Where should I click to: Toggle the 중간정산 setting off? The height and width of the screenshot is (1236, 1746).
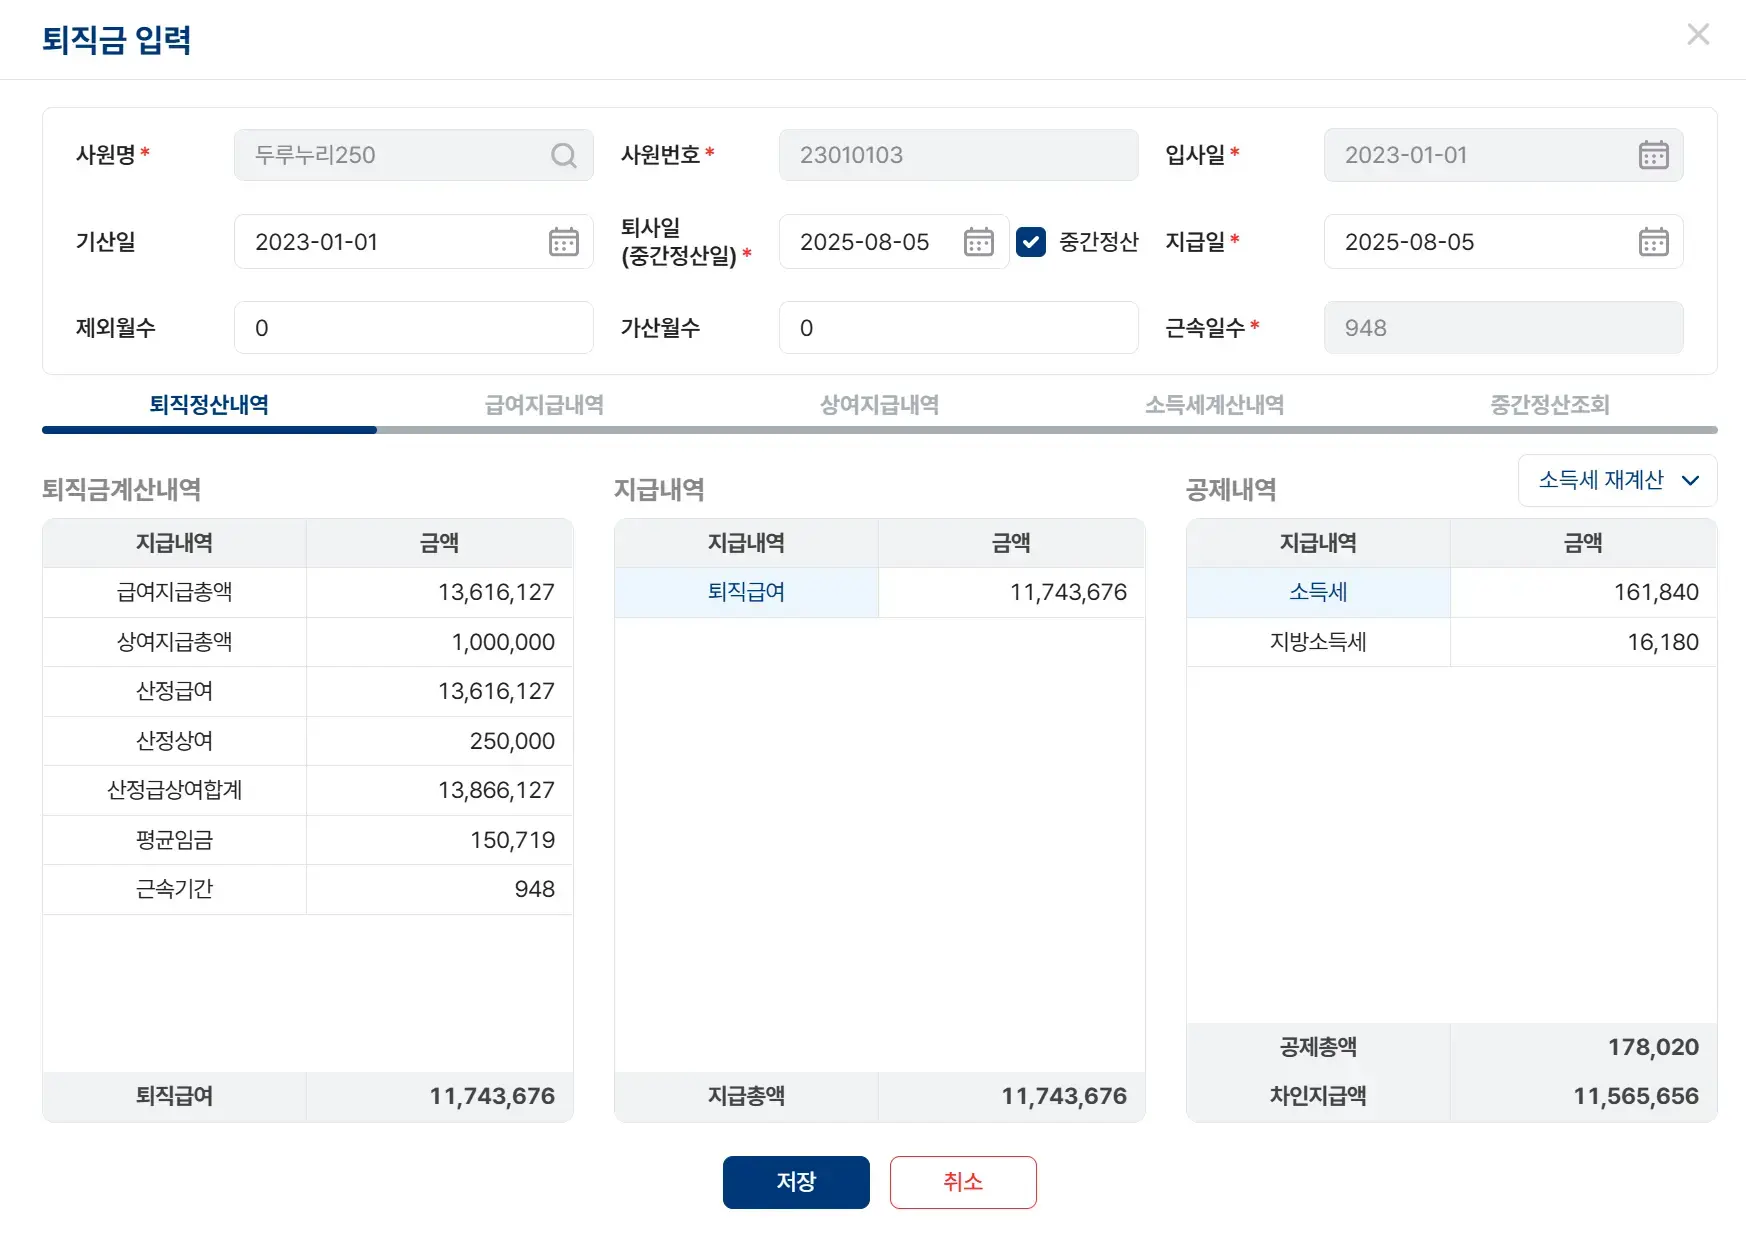point(1031,241)
